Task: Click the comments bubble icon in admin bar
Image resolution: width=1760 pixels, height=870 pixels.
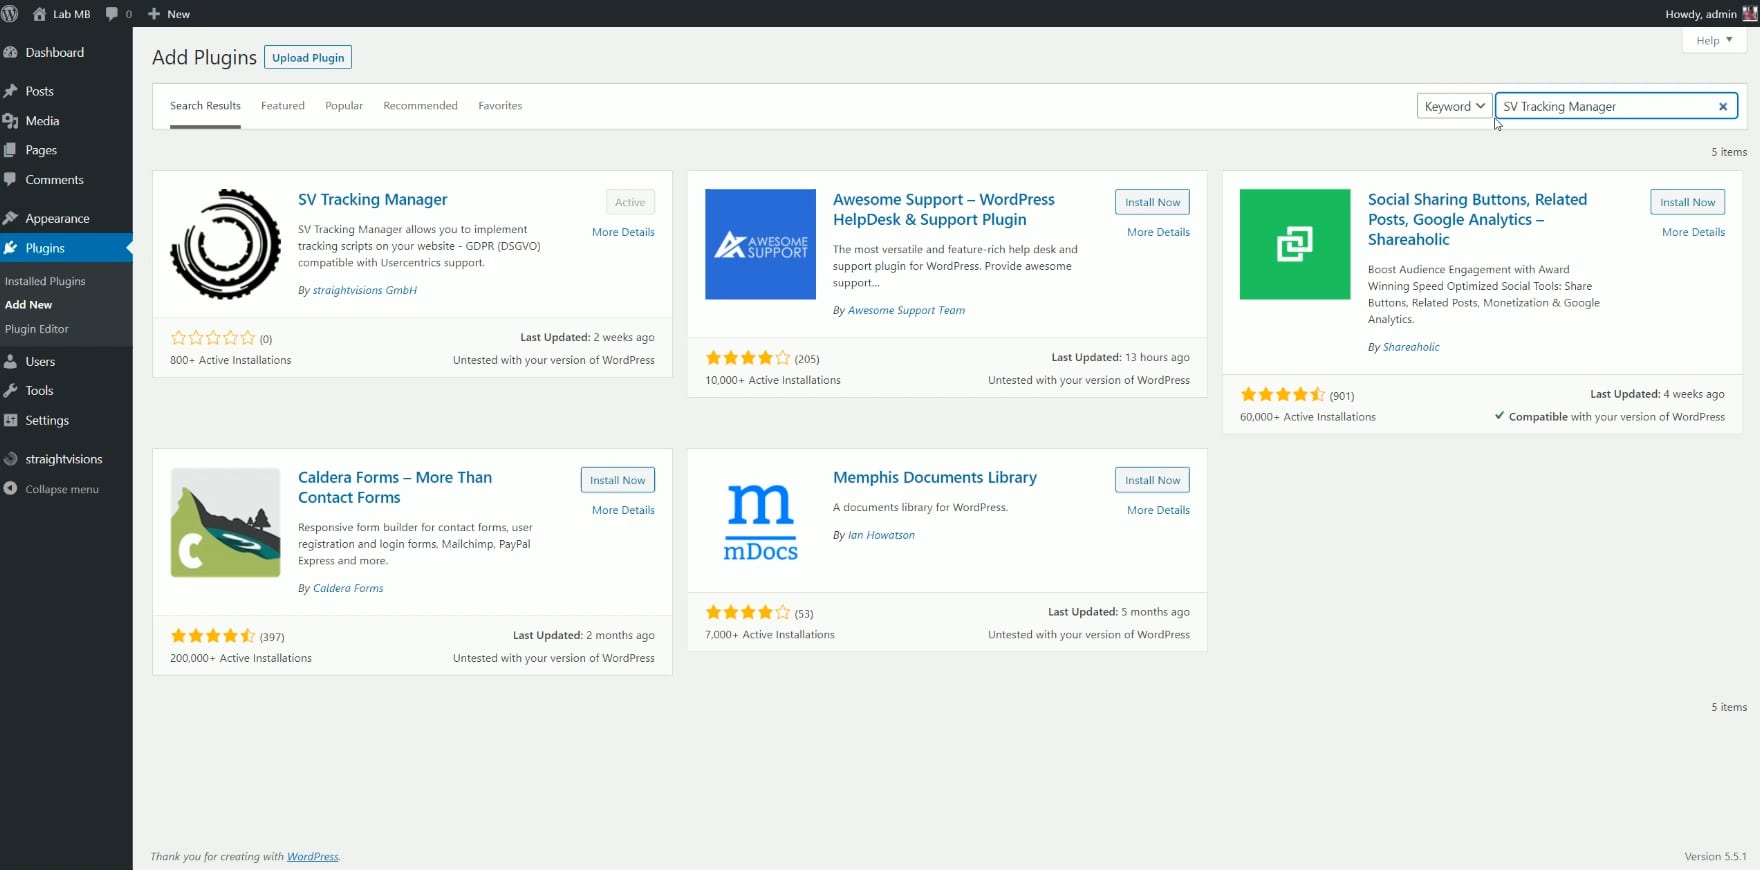Action: [112, 14]
